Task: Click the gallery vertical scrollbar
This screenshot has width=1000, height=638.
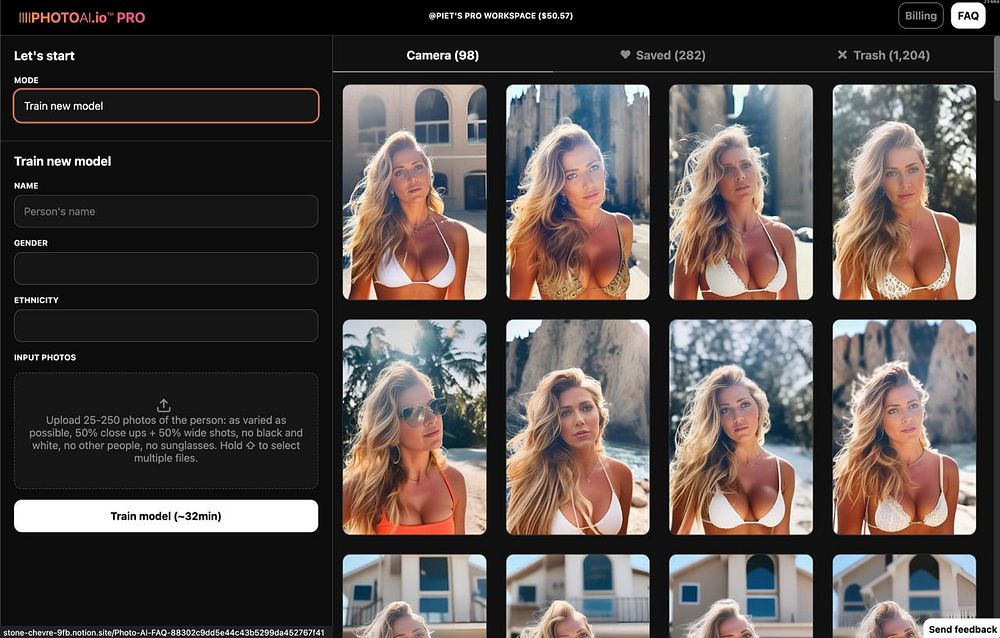Action: 996,69
